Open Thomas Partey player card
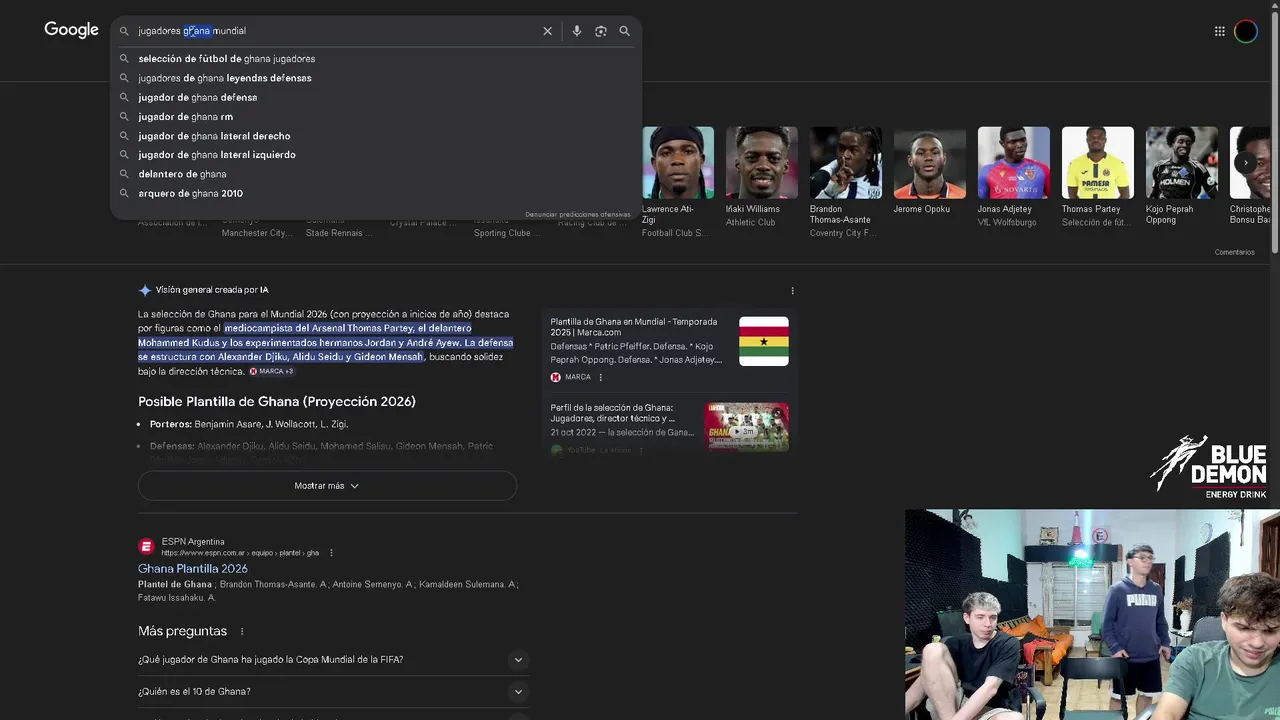 click(1098, 177)
